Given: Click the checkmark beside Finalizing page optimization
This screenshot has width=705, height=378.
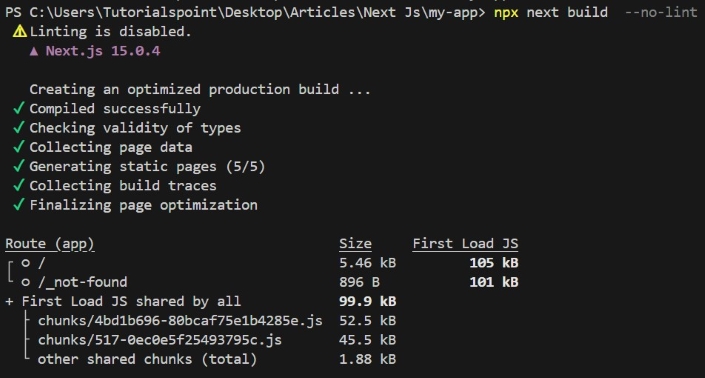Looking at the screenshot, I should pos(18,205).
